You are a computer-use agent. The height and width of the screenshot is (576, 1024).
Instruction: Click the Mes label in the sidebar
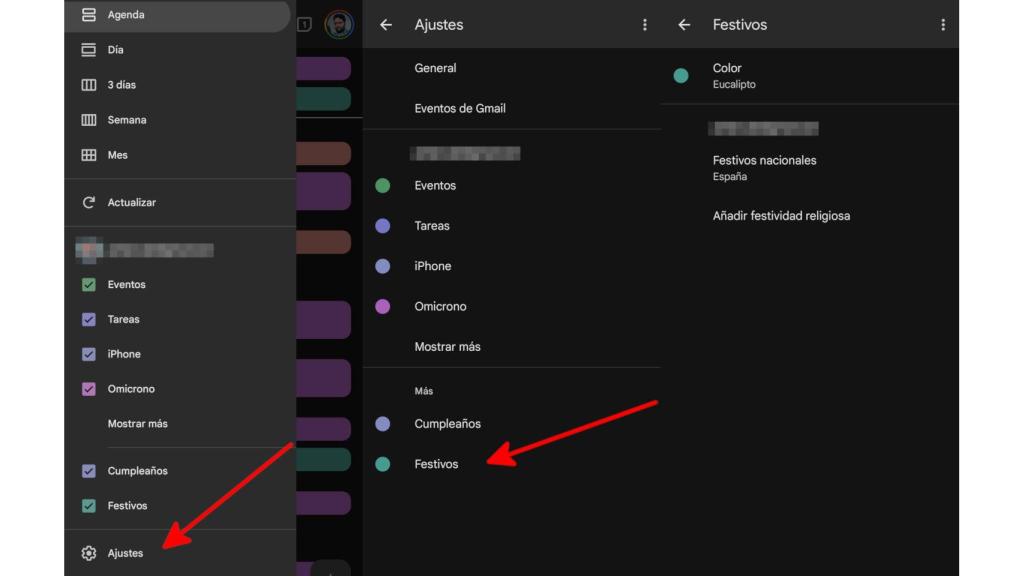click(x=118, y=155)
